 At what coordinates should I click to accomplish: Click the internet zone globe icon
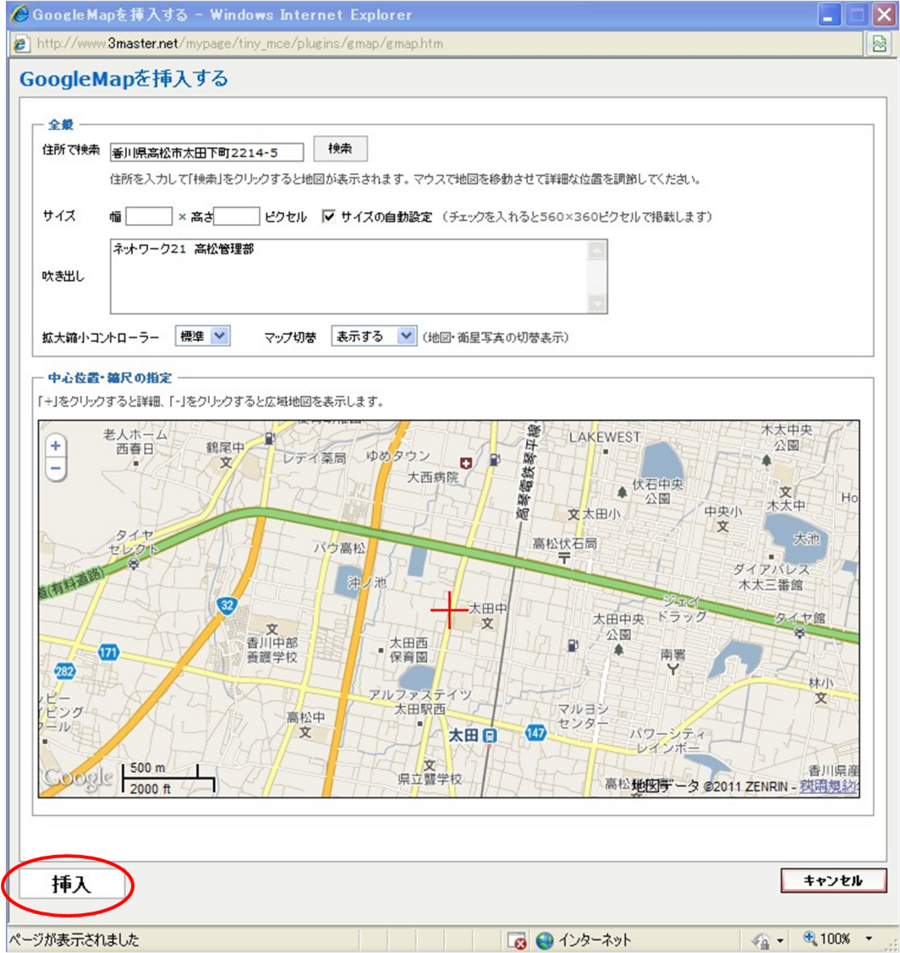tap(545, 940)
